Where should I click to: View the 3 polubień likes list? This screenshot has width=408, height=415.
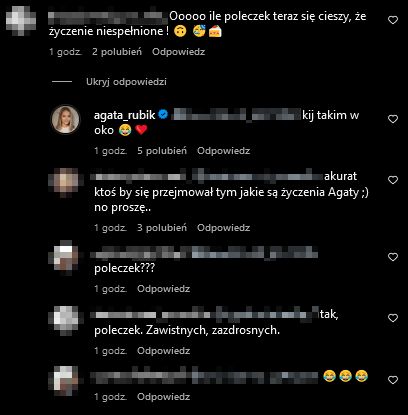162,228
